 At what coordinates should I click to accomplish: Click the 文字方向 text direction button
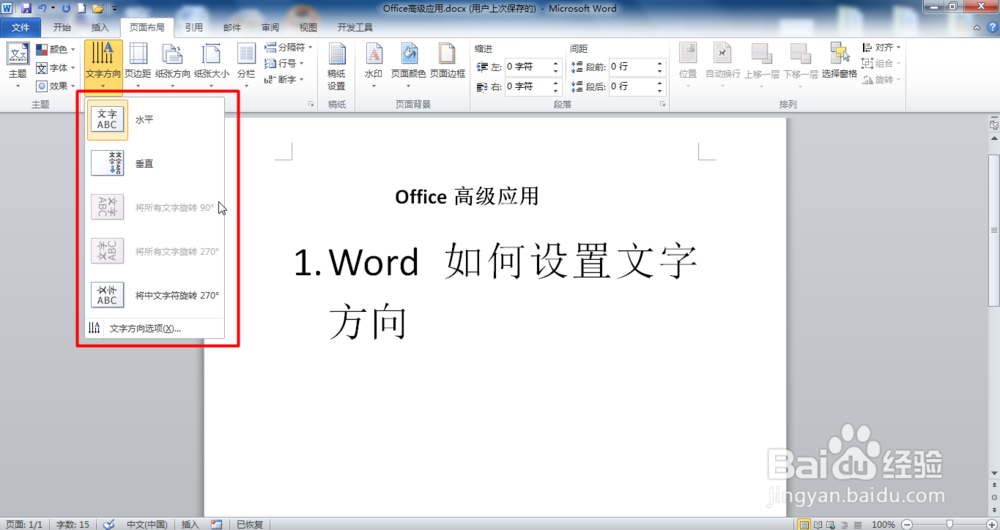click(x=103, y=66)
